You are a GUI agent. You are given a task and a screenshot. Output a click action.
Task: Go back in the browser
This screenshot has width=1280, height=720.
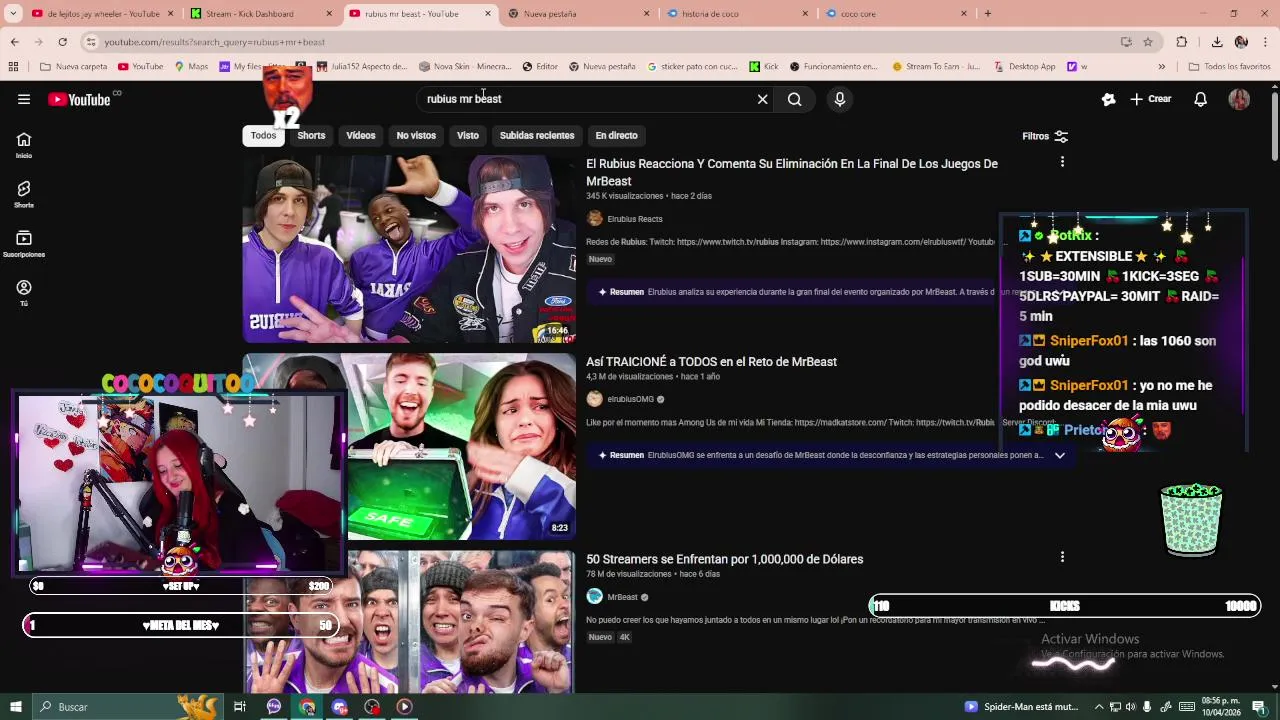tap(14, 42)
